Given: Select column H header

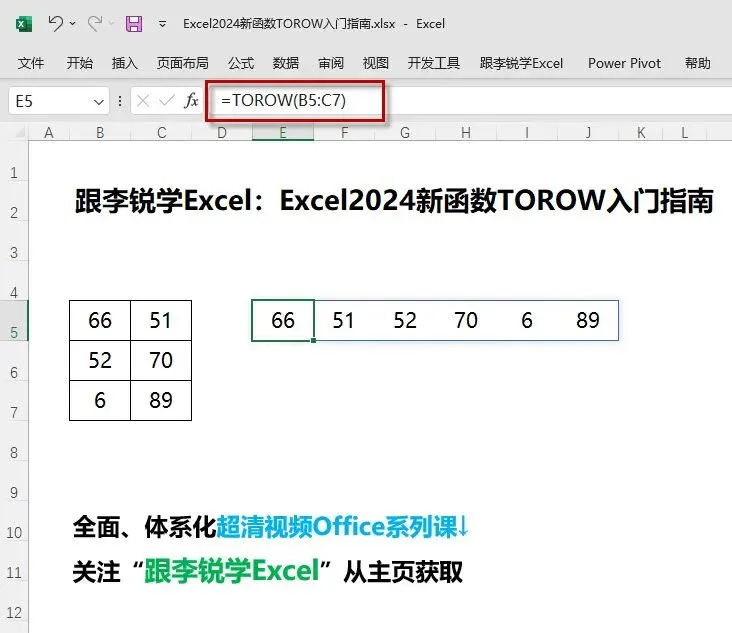Looking at the screenshot, I should click(466, 133).
